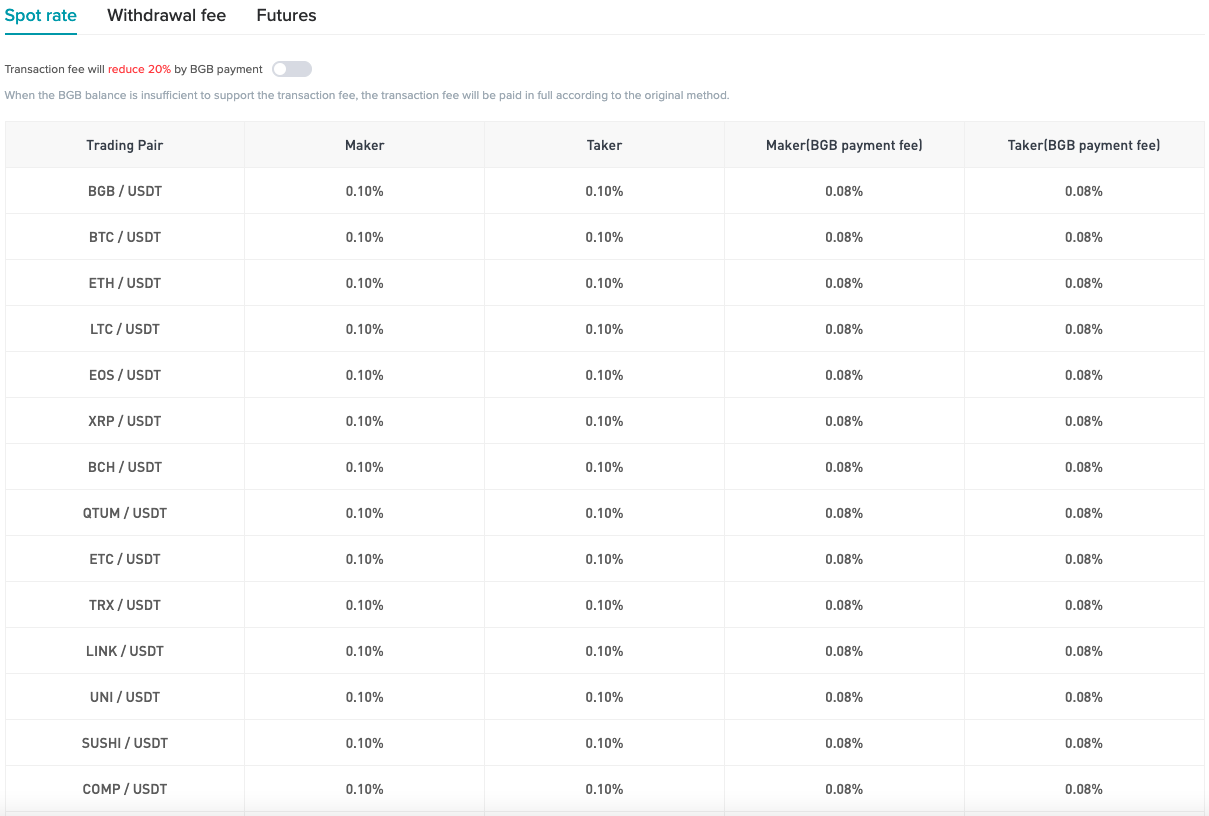This screenshot has width=1209, height=816.
Task: Click Maker fee 0.10% in COMP / USDT row
Action: (365, 789)
